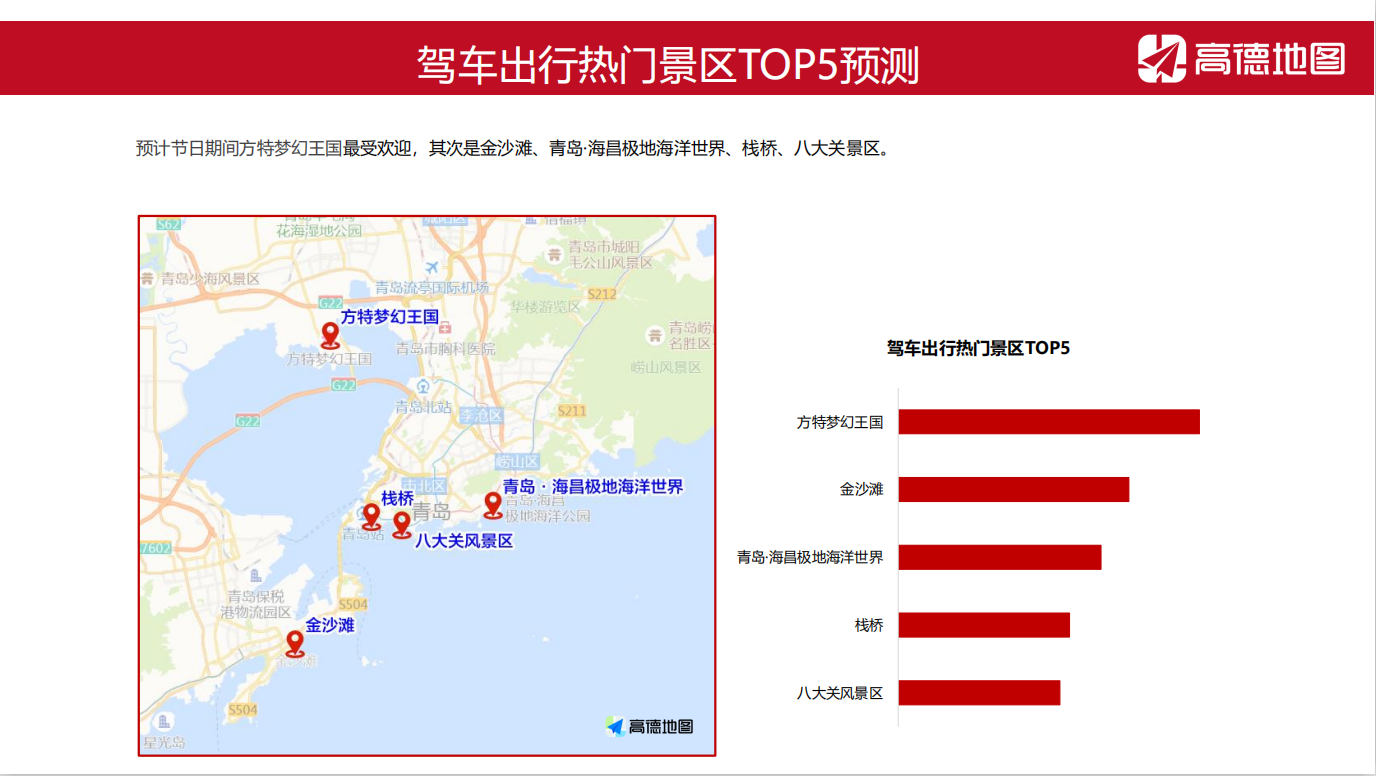The height and width of the screenshot is (776, 1376).
Task: Click the 八大关风景区 map pin
Action: pos(402,525)
